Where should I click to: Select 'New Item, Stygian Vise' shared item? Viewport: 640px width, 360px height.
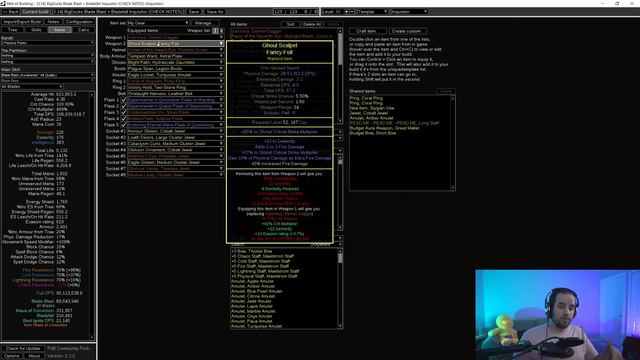pos(372,108)
